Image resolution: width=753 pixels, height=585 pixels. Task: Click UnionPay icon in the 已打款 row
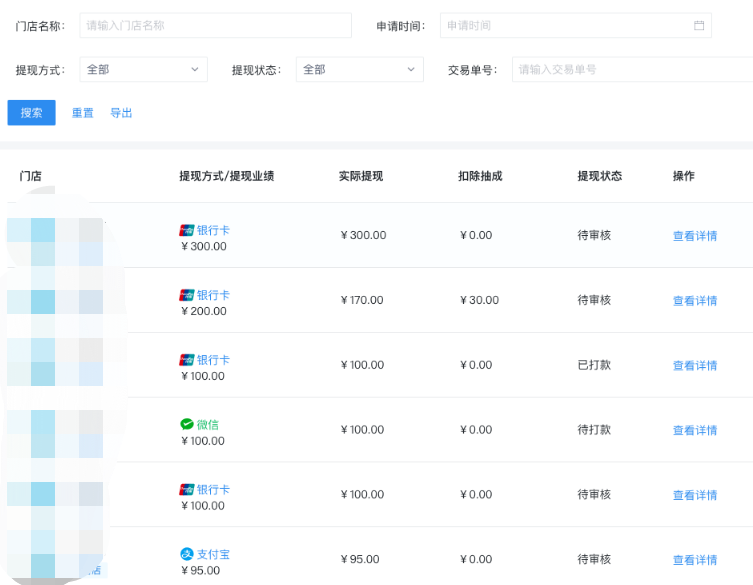pyautogui.click(x=186, y=360)
